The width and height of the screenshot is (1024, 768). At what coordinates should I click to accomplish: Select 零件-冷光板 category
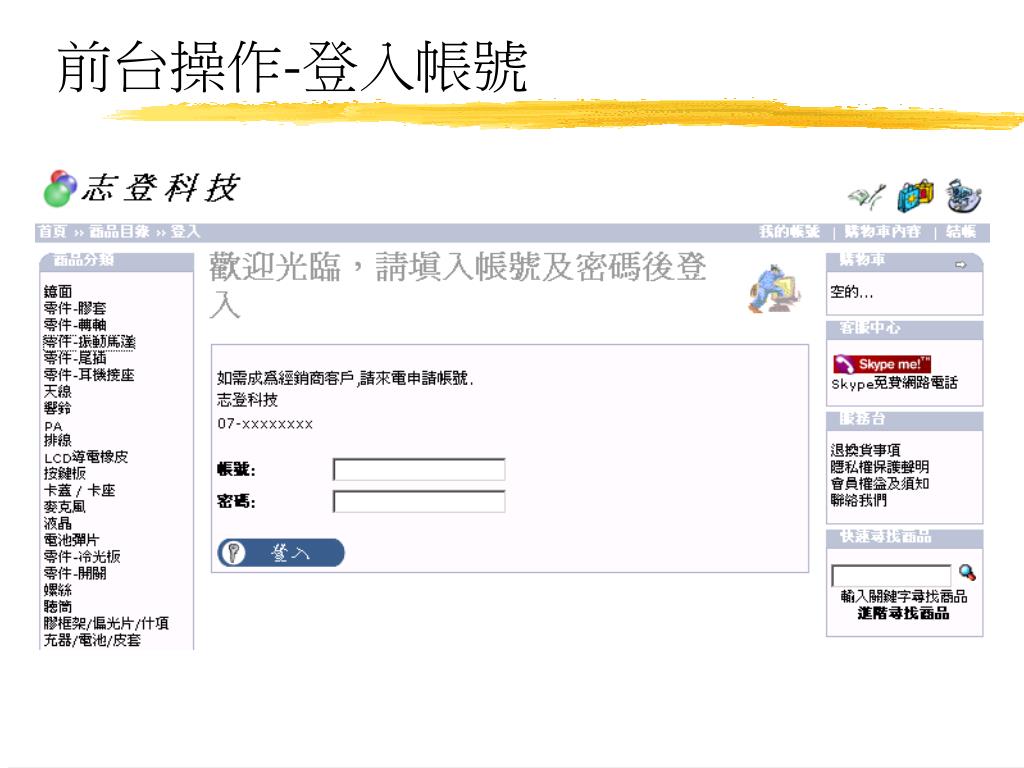[x=82, y=556]
